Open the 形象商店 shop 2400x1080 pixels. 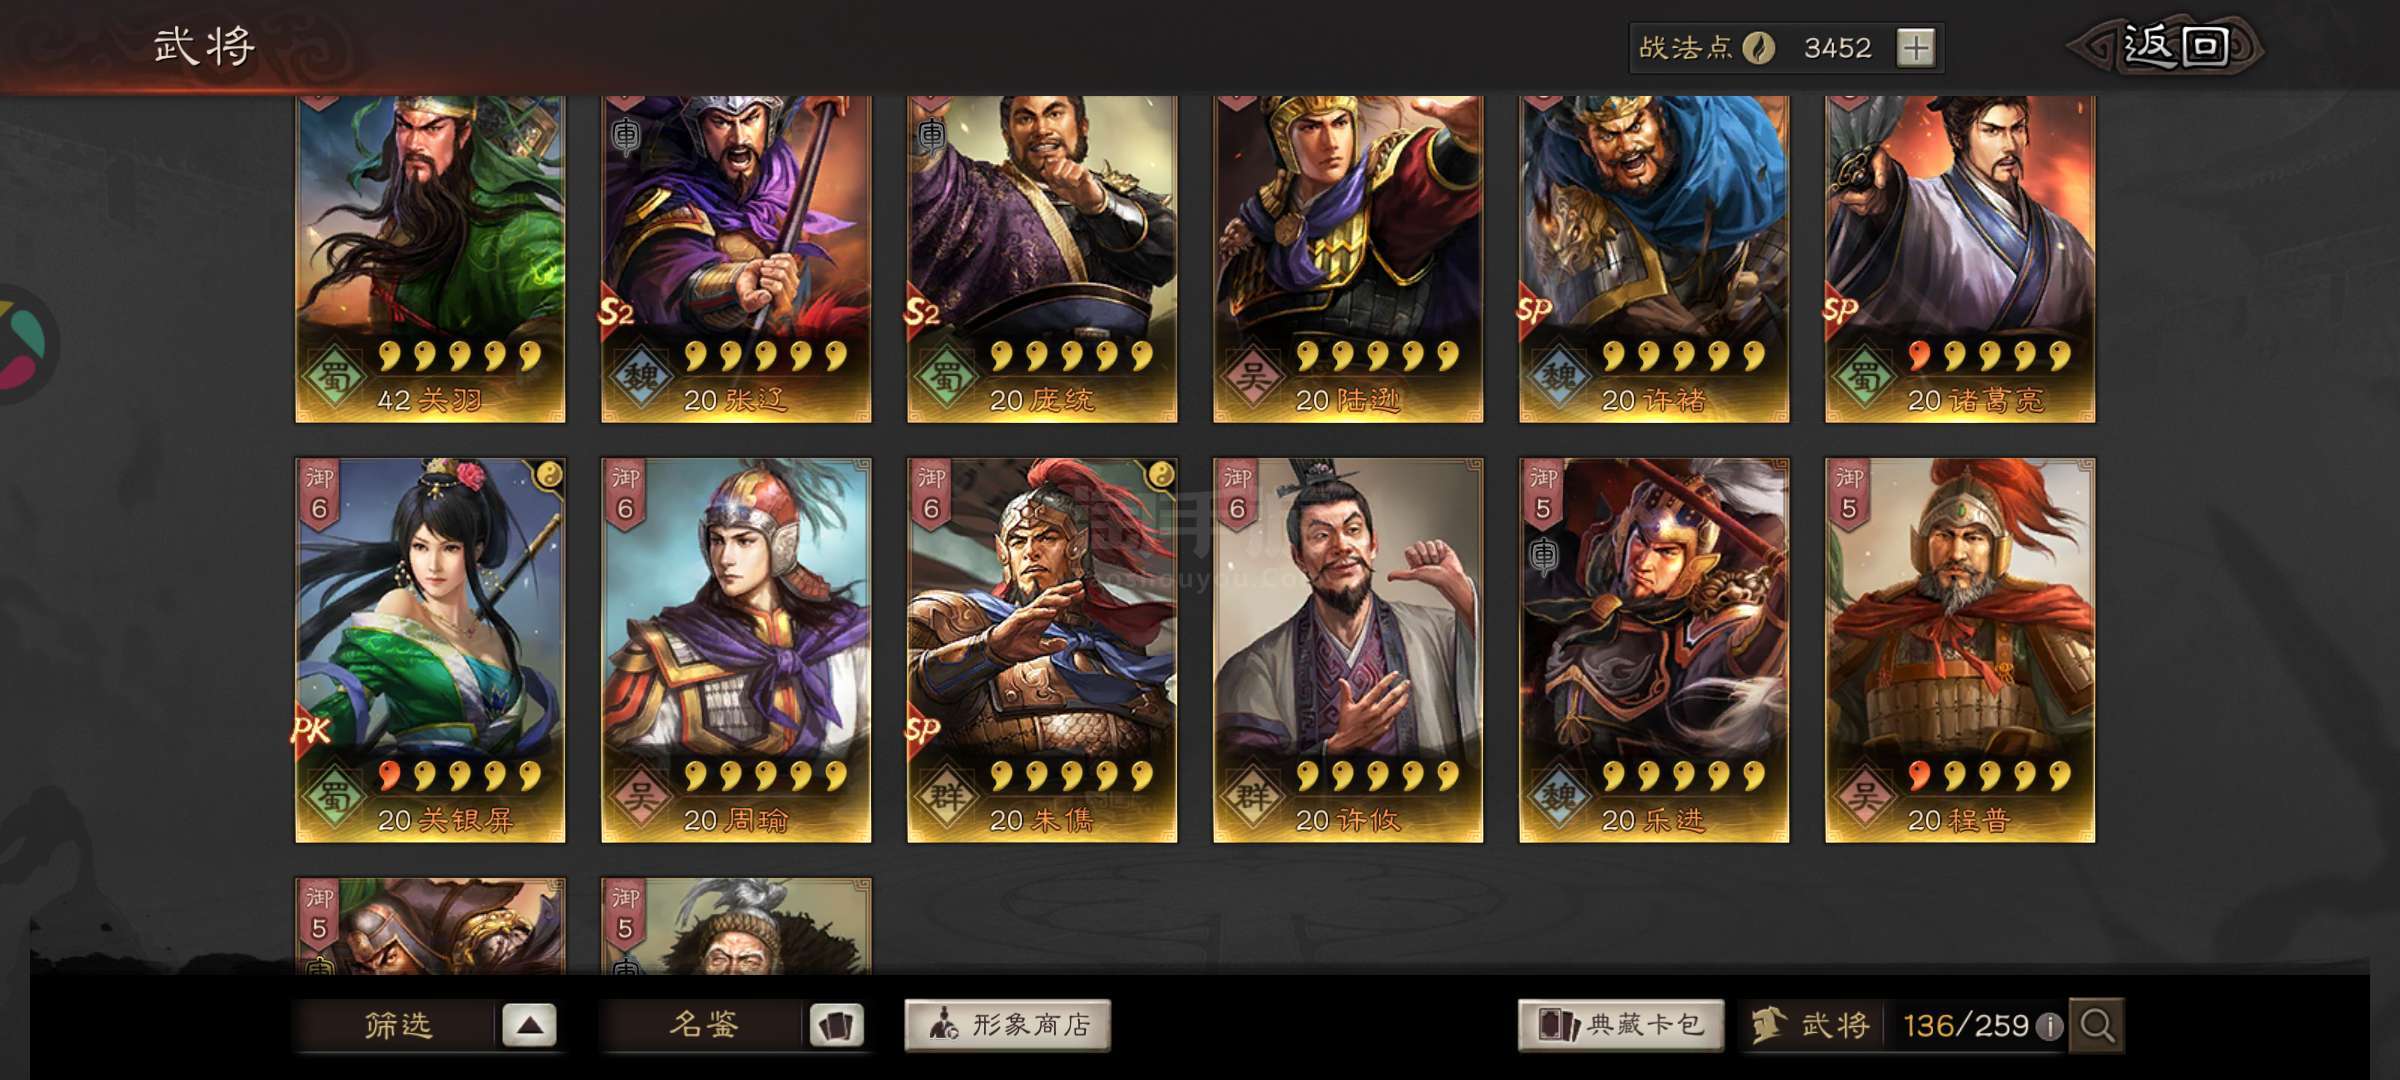[x=1007, y=1025]
